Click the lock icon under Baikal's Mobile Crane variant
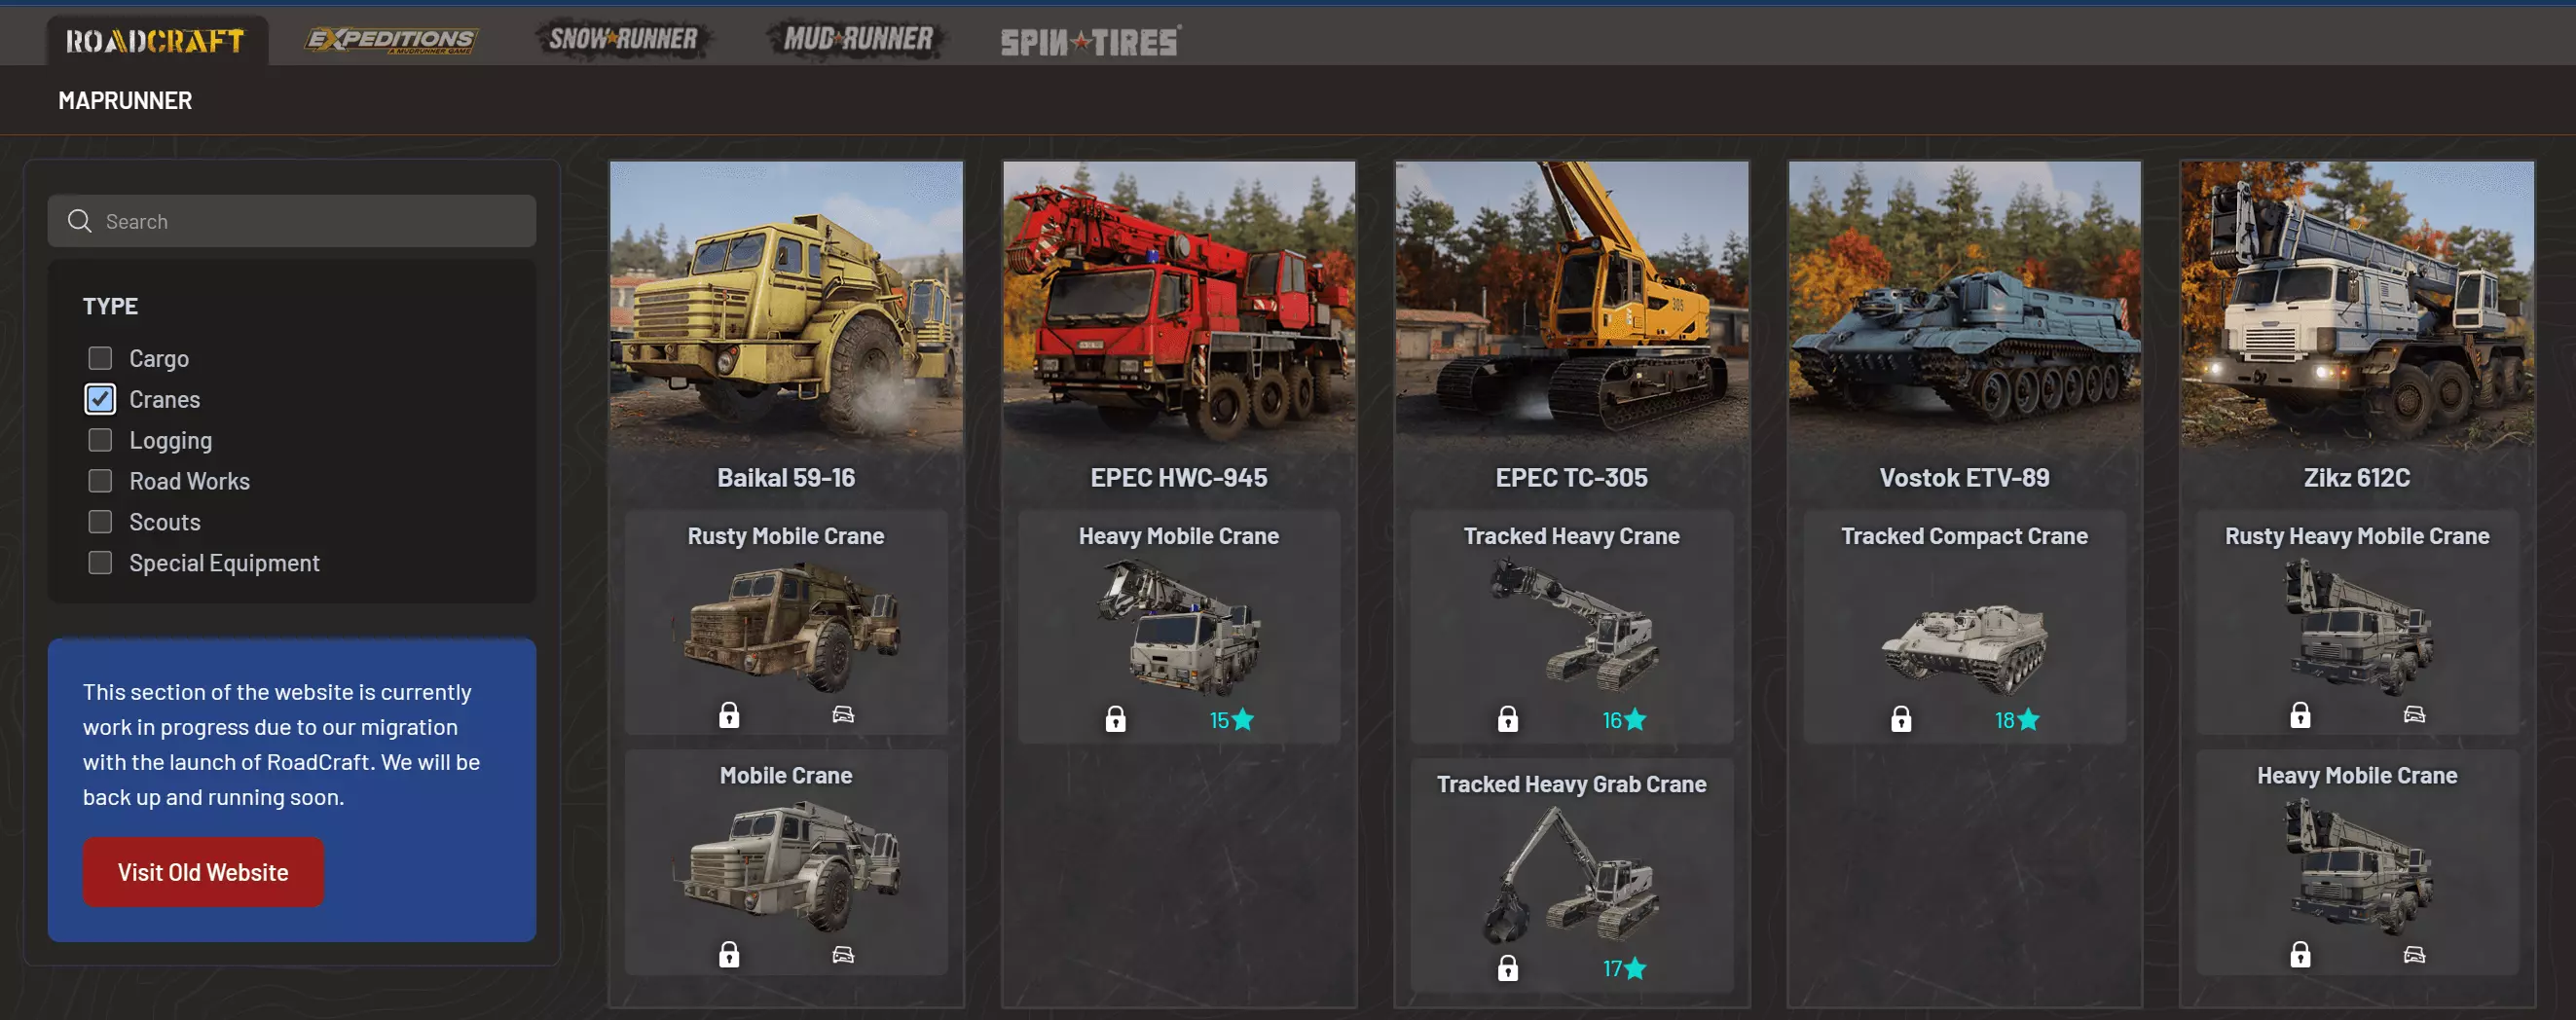This screenshot has width=2576, height=1020. pyautogui.click(x=729, y=955)
